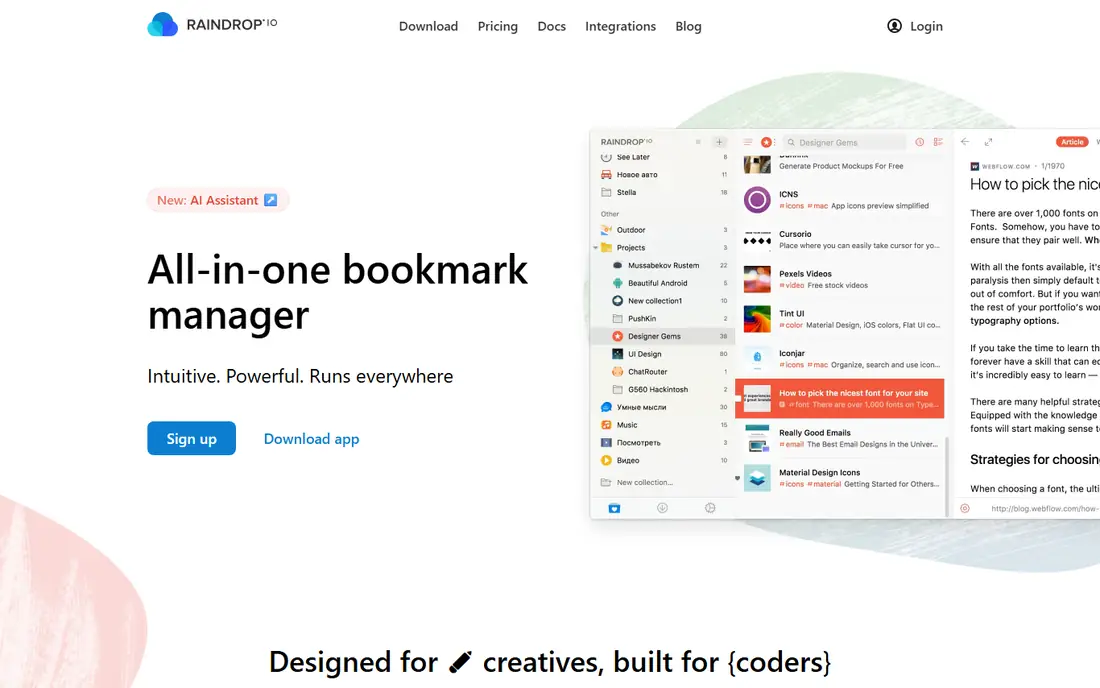Click the star icon of Designer Gems collection

617,336
